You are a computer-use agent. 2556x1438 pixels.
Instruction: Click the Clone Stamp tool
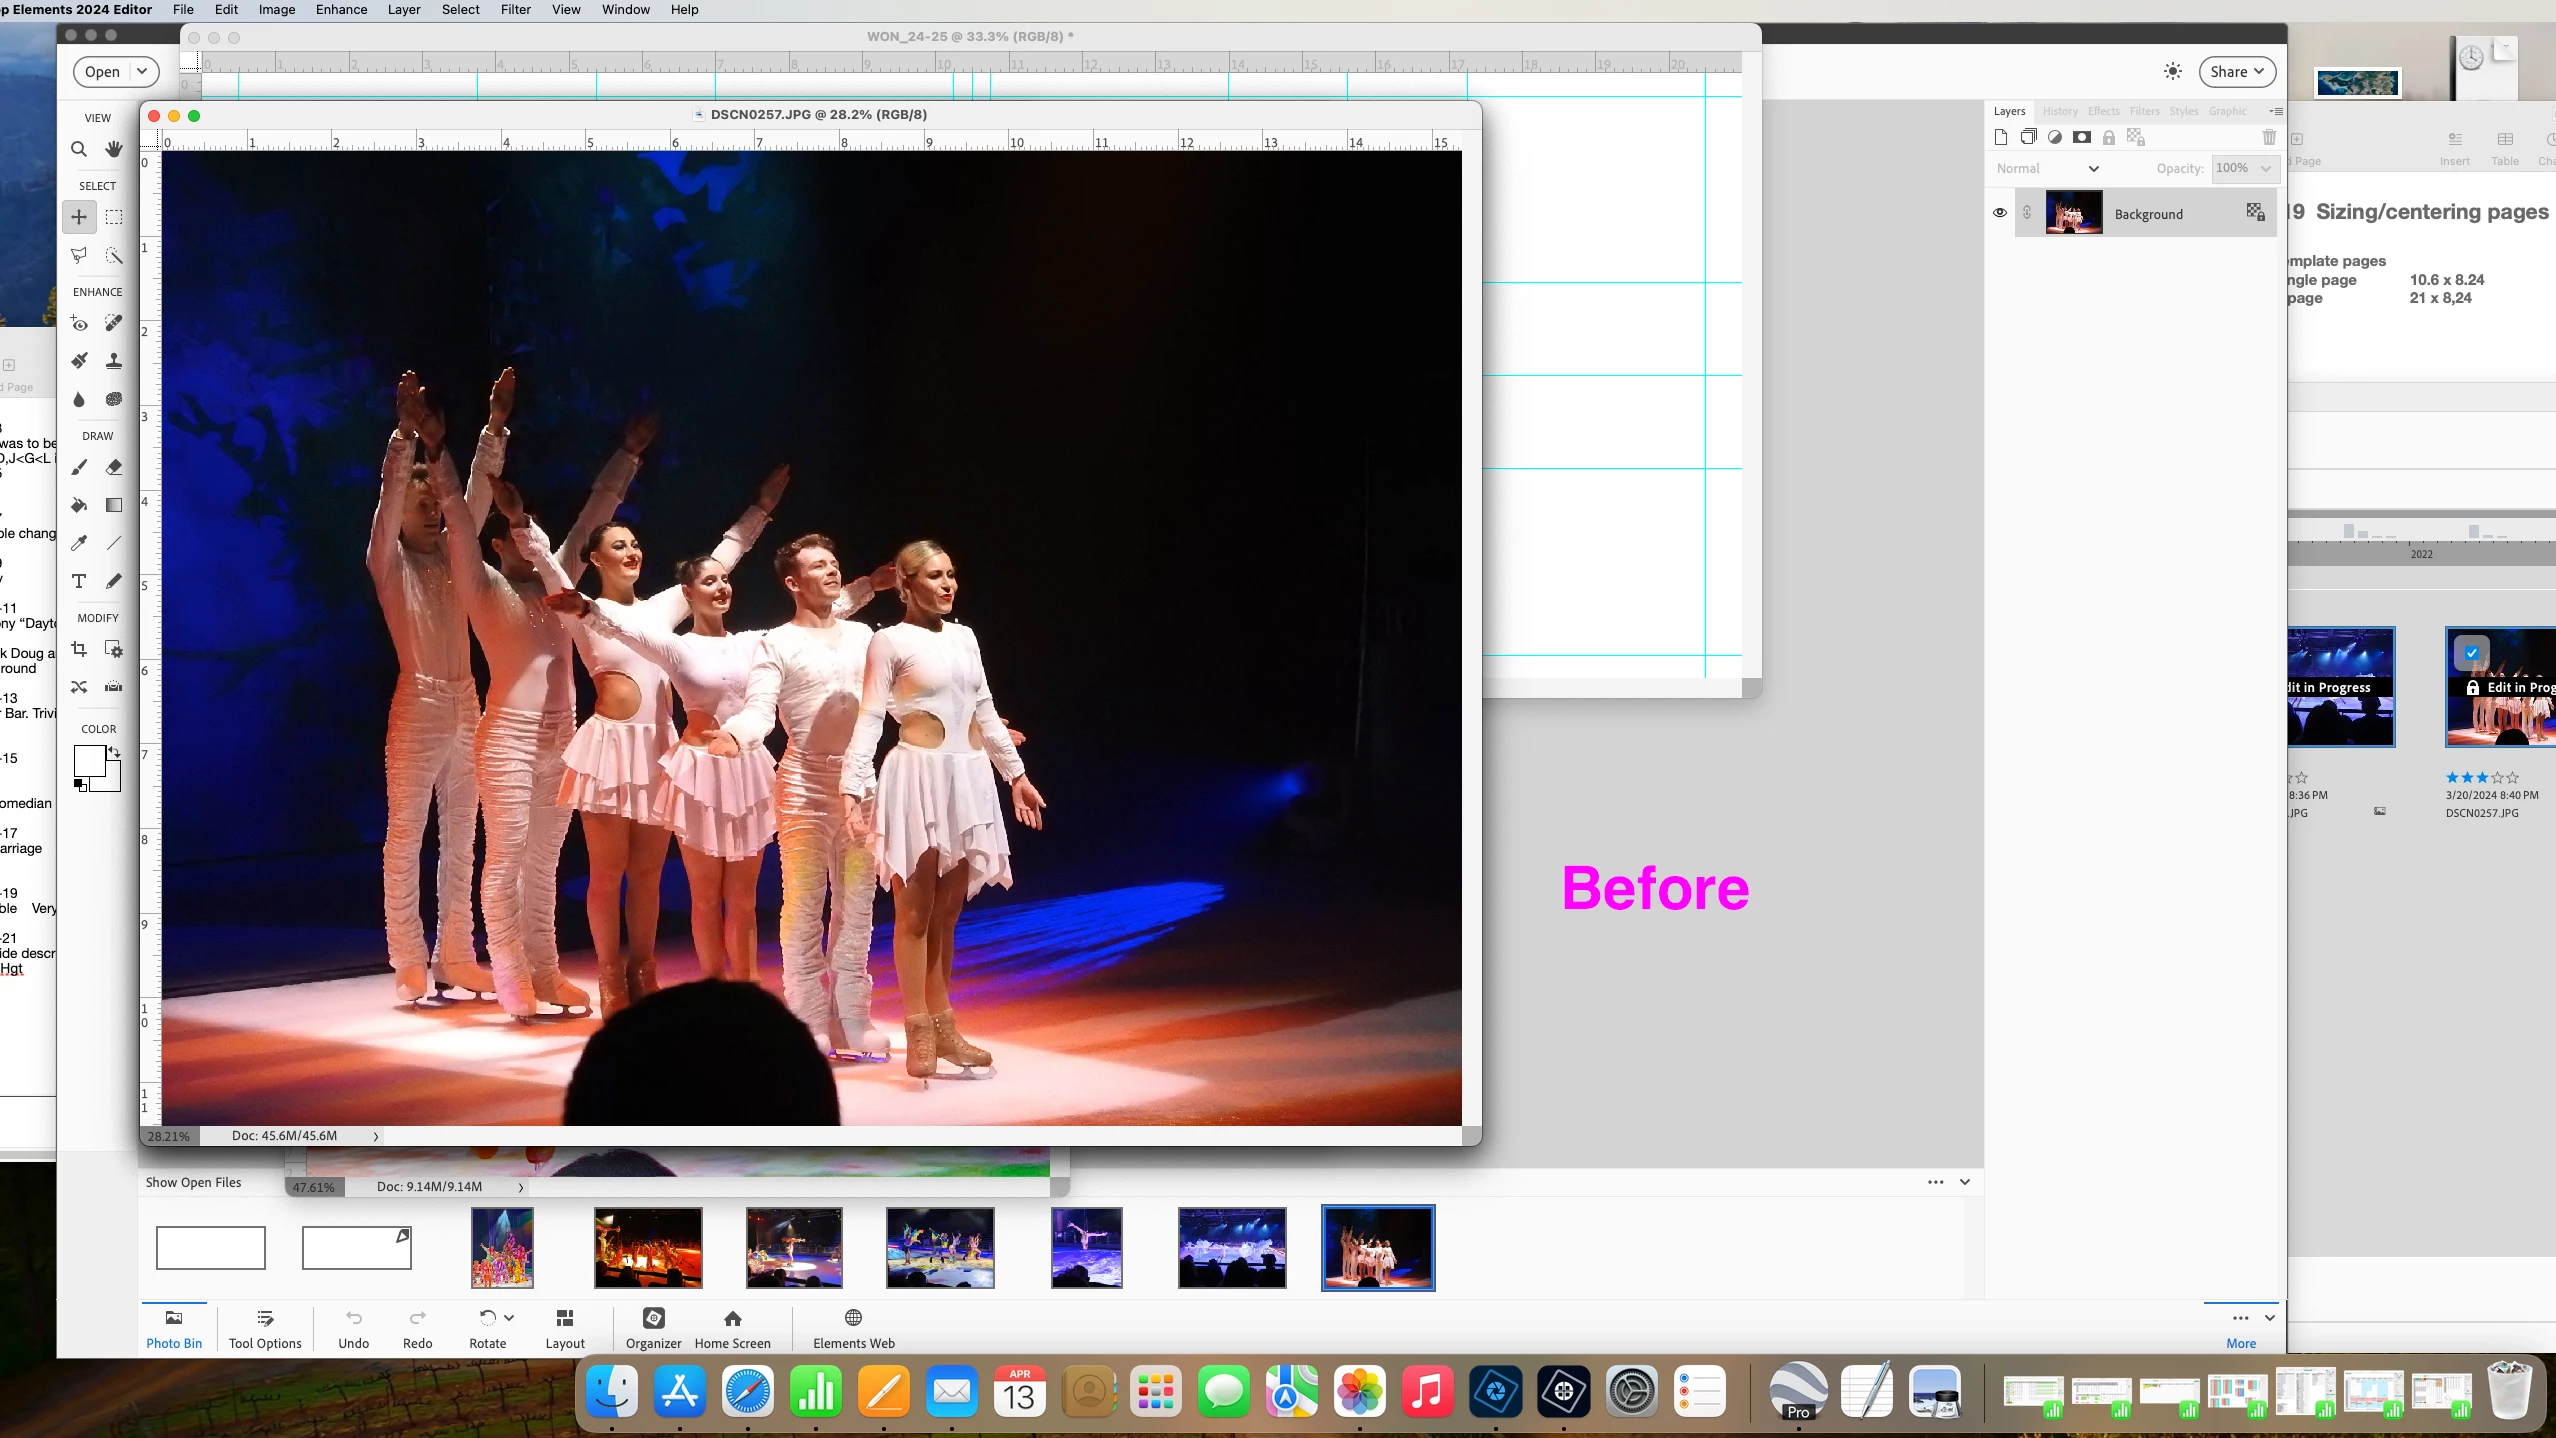(x=114, y=361)
